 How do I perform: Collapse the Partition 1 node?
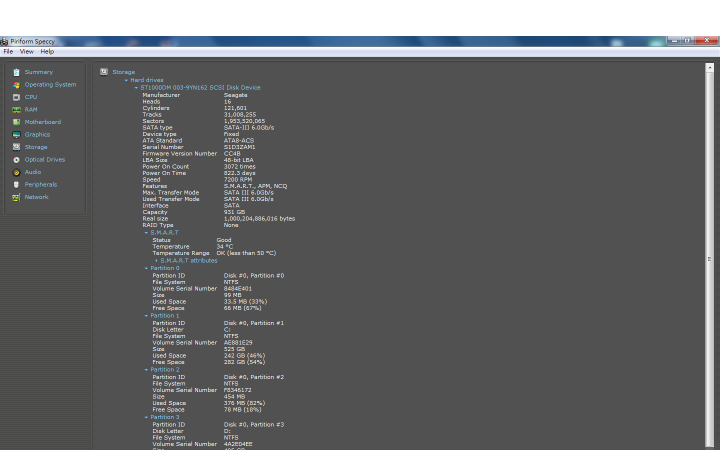click(x=146, y=315)
